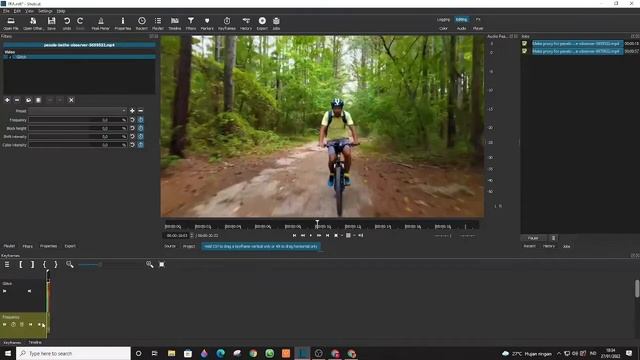Toggle keyframes for Frequency parameter

140,120
